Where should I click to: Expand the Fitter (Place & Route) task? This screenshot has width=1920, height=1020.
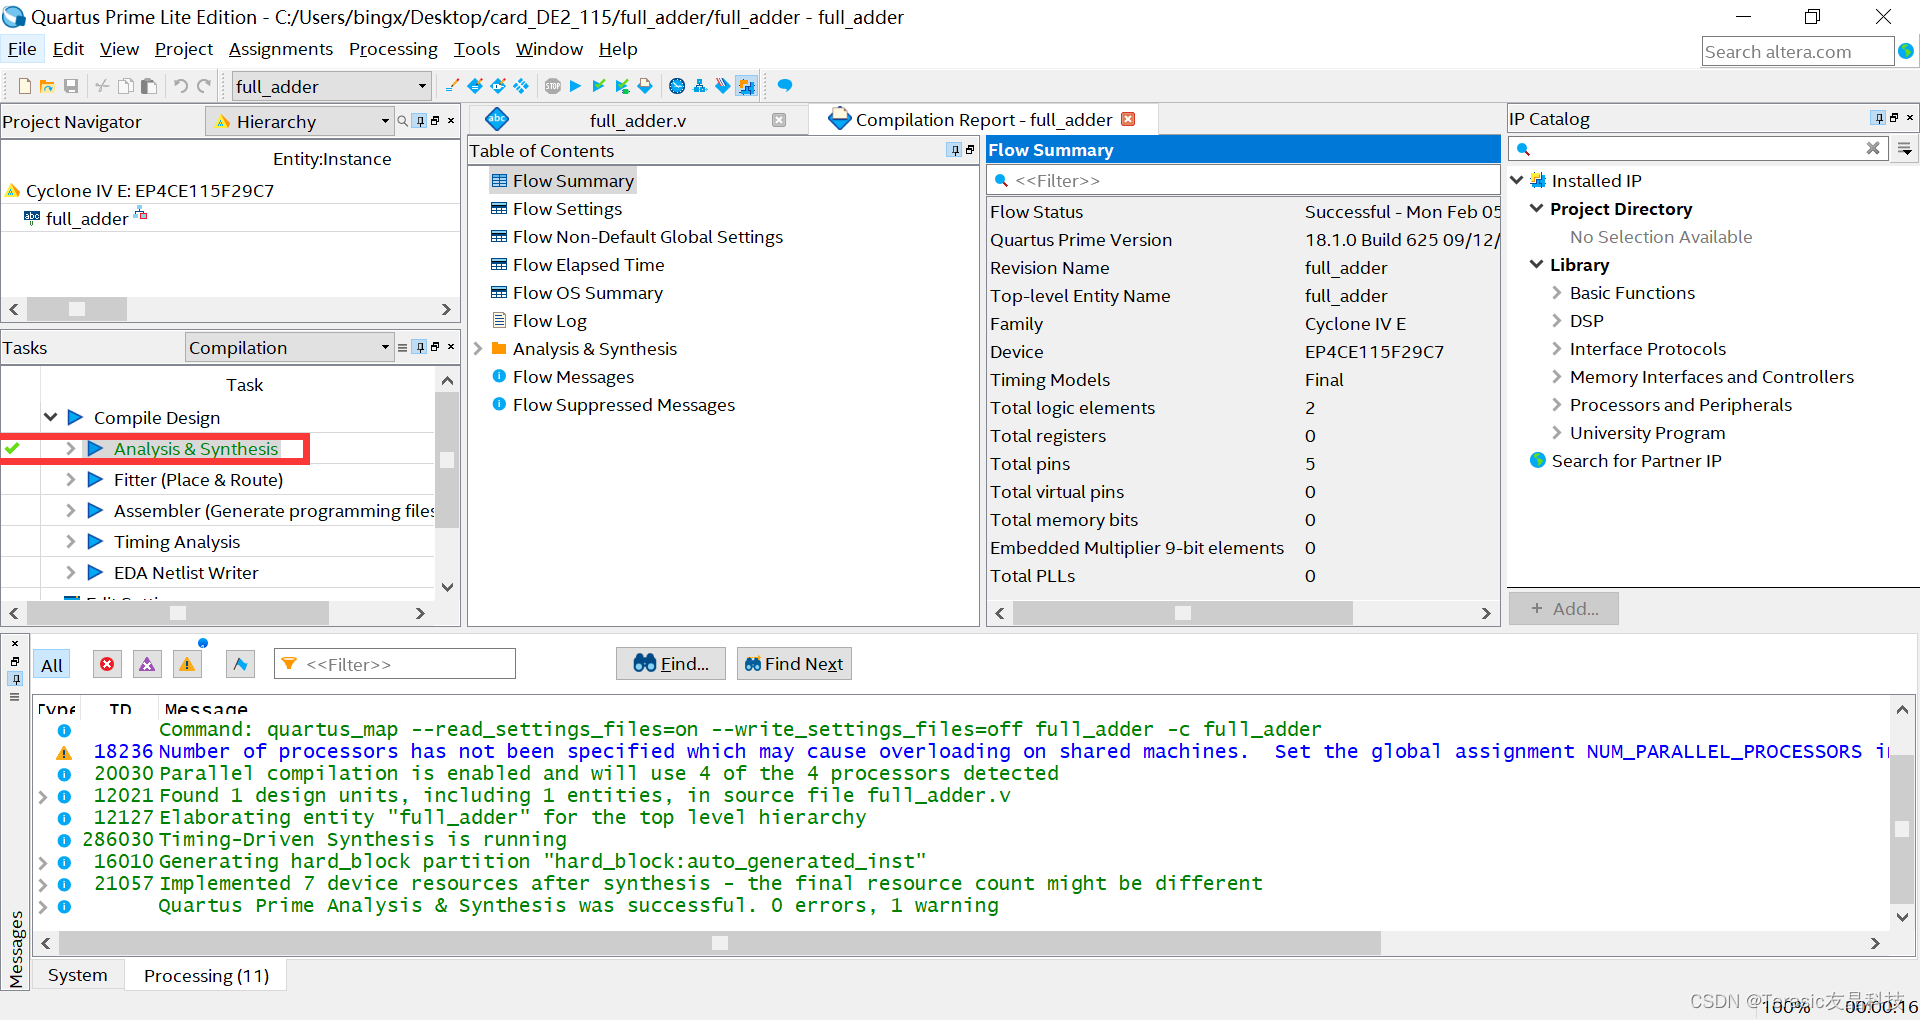pyautogui.click(x=70, y=480)
